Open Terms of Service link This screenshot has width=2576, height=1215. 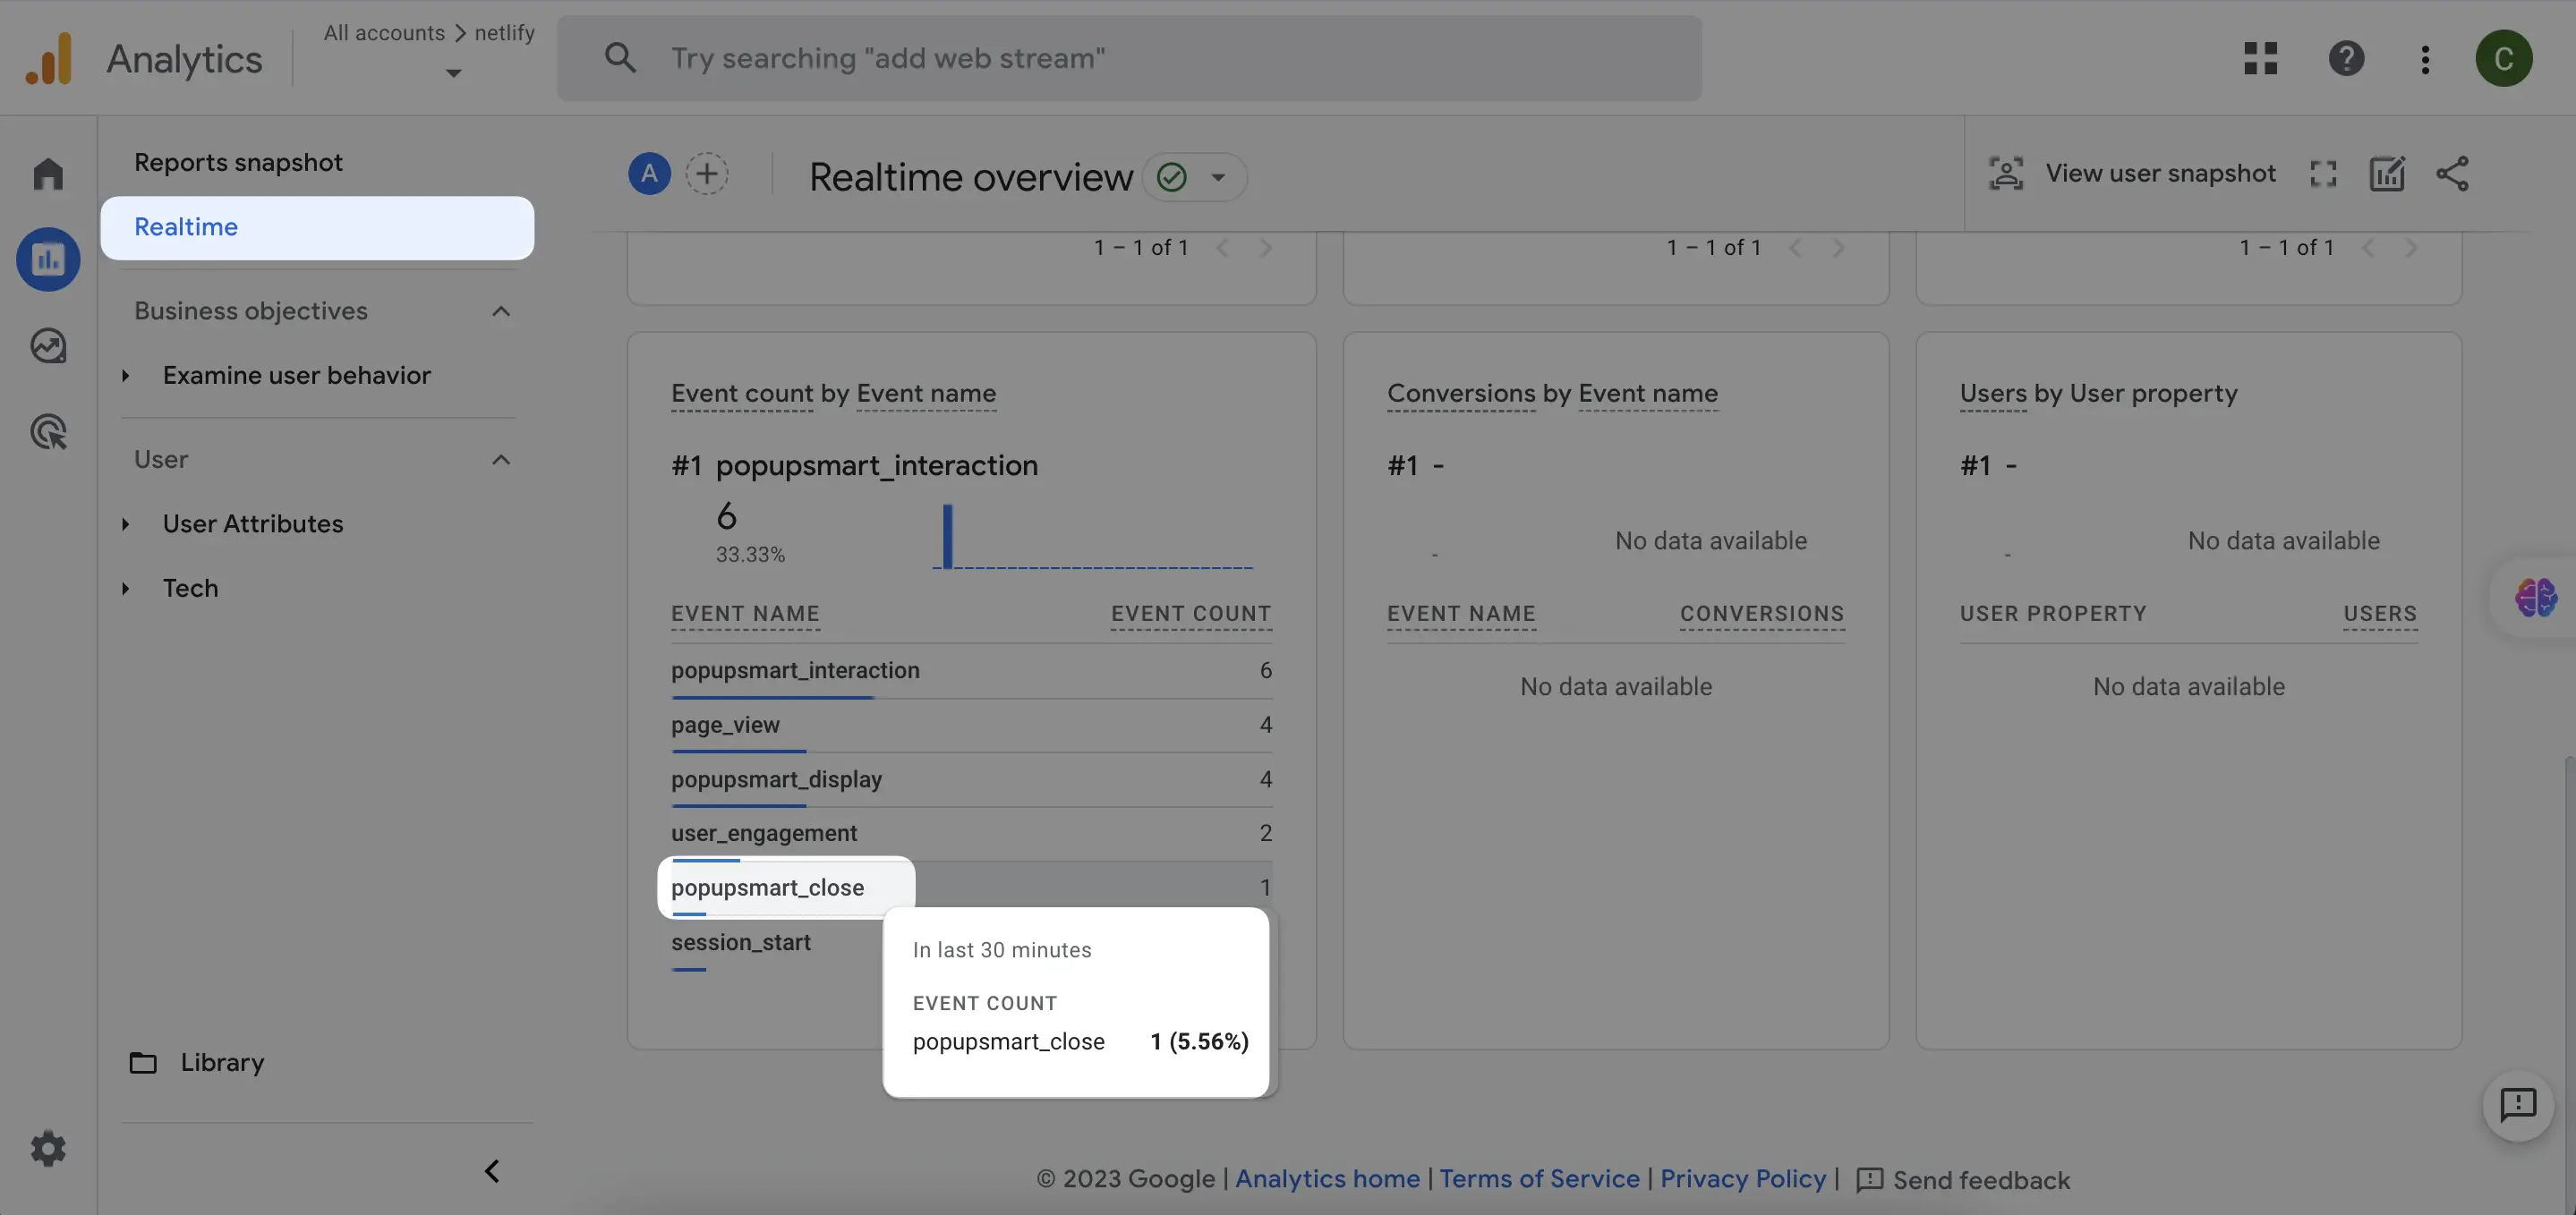(x=1539, y=1179)
